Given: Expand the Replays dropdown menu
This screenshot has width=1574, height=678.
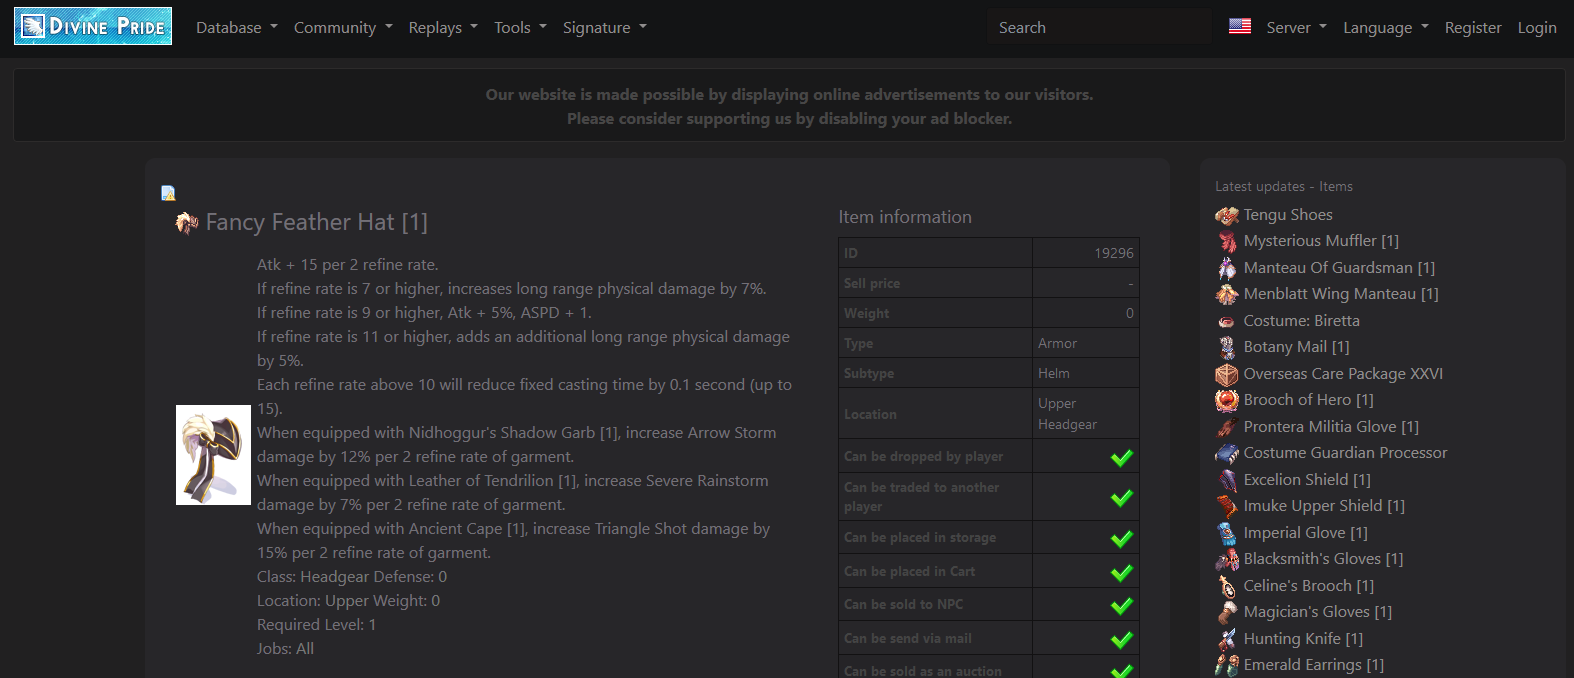Looking at the screenshot, I should tap(443, 28).
